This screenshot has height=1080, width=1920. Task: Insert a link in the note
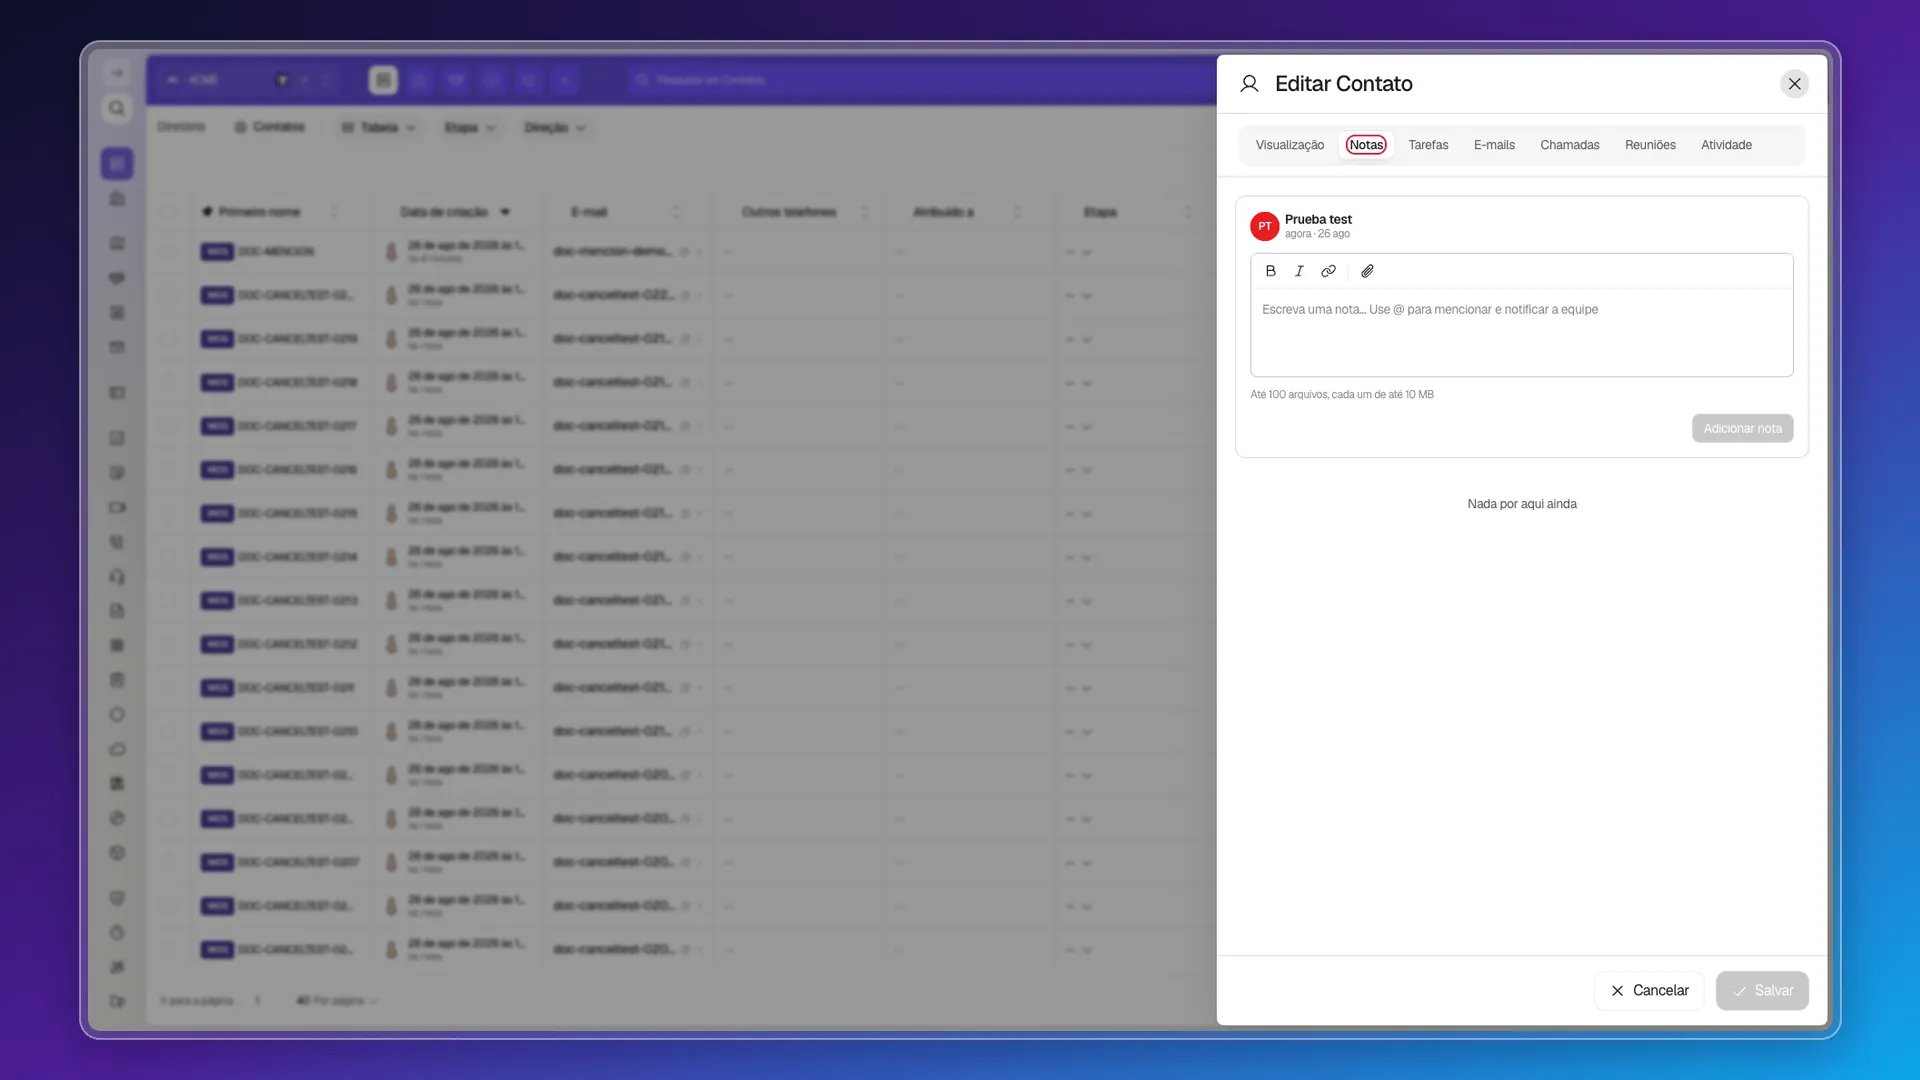pyautogui.click(x=1328, y=271)
